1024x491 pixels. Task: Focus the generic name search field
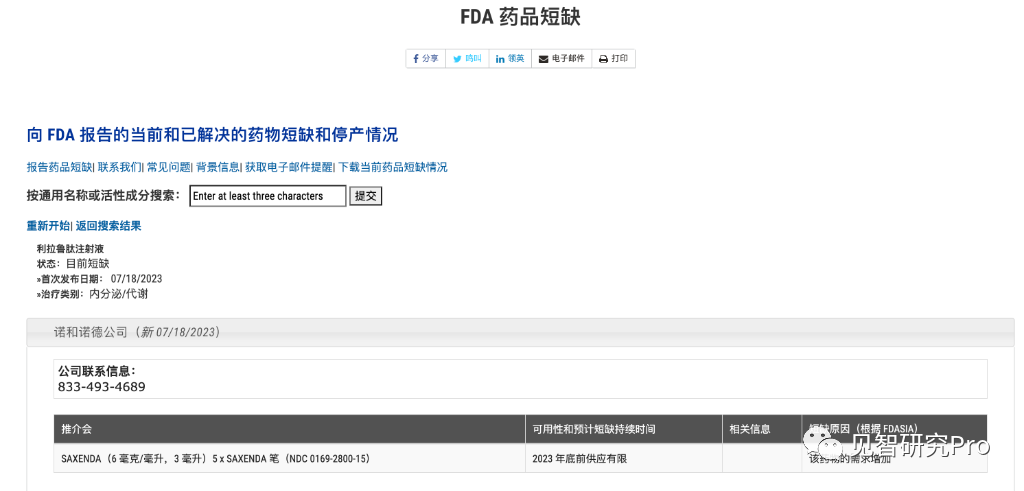[x=268, y=196]
